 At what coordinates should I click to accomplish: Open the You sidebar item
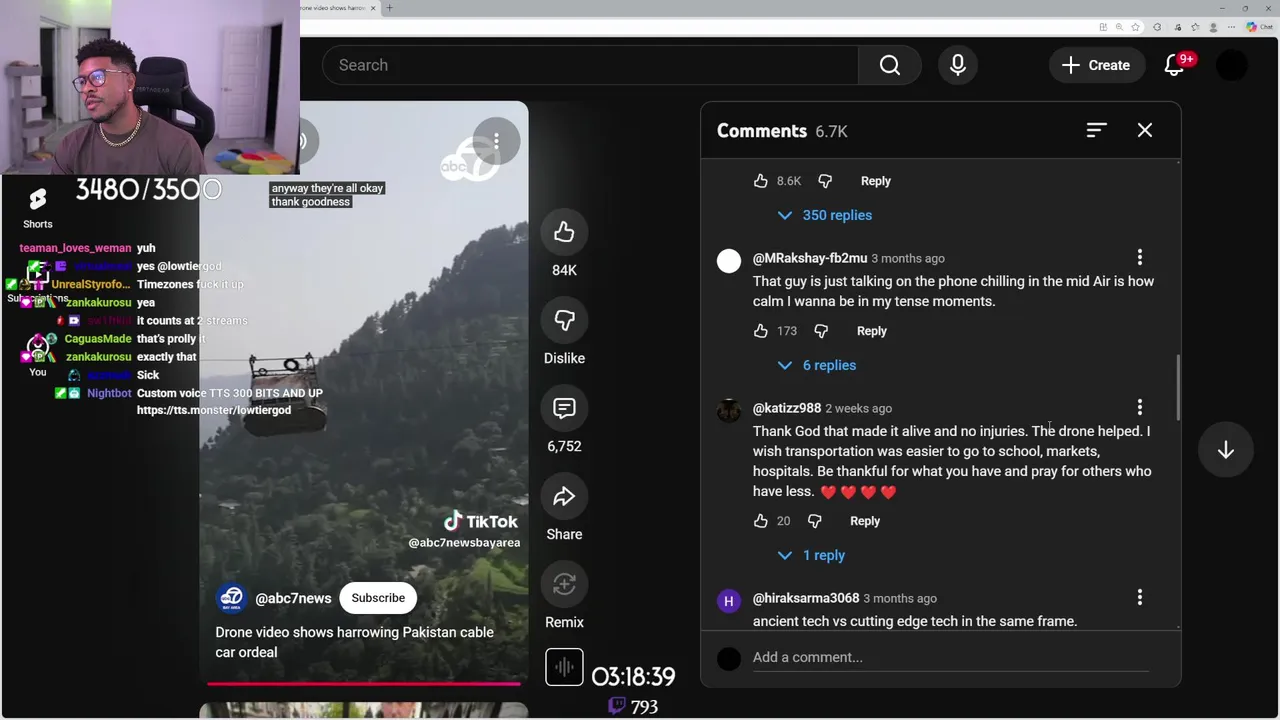[37, 354]
